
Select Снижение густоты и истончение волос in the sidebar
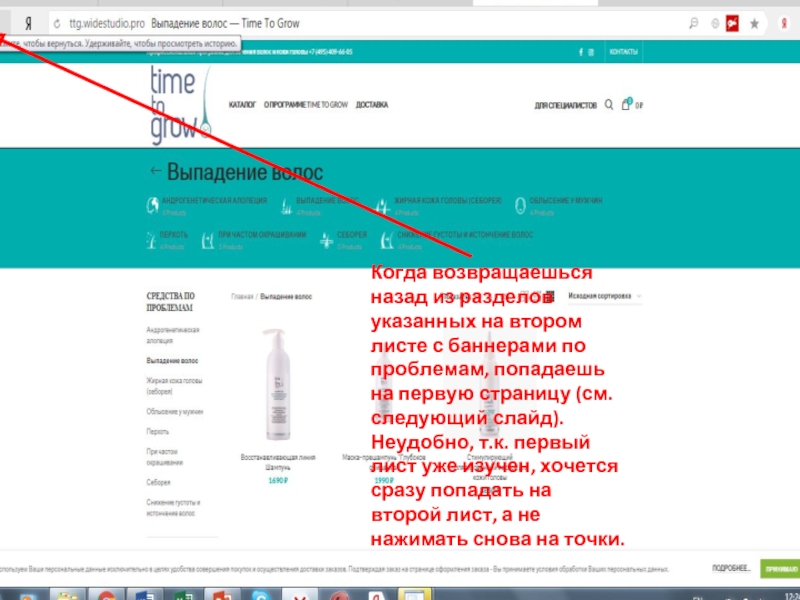tap(173, 508)
